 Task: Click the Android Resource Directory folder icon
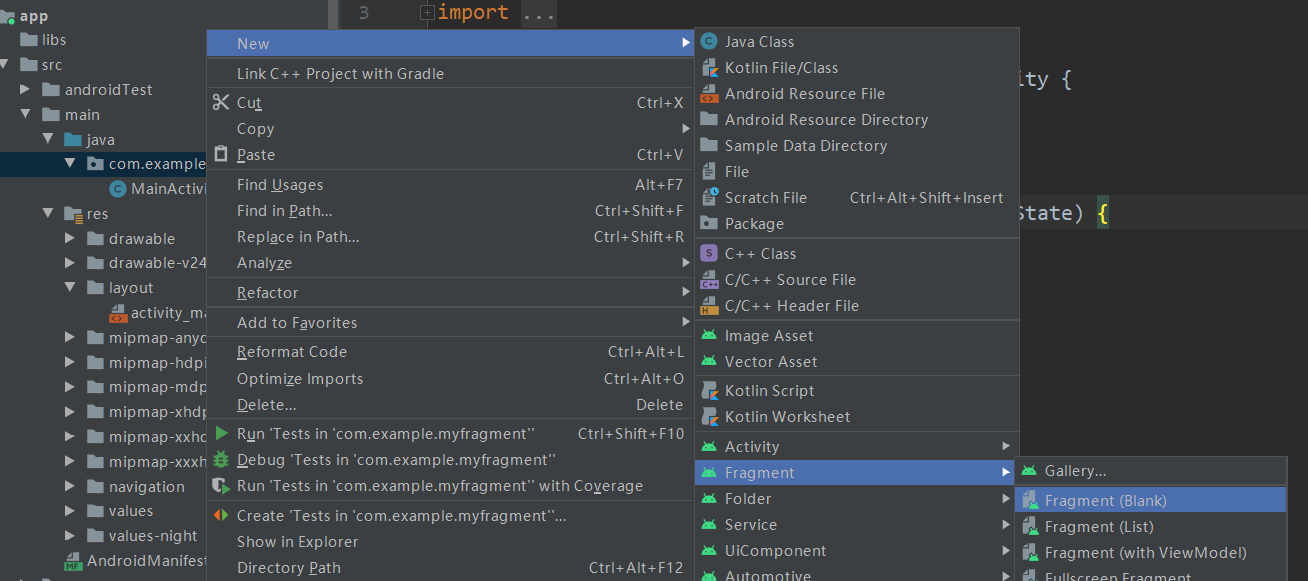[709, 120]
